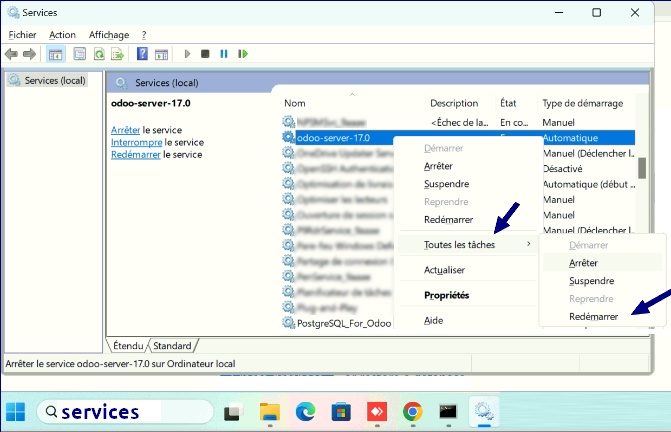
Task: Open the red AnyDesk-like taskbar app
Action: pyautogui.click(x=377, y=412)
